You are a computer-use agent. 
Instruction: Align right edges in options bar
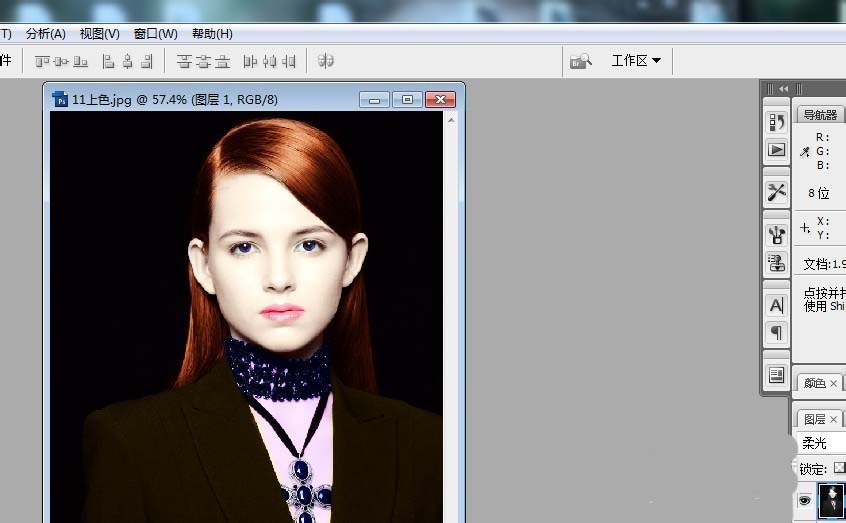pyautogui.click(x=147, y=62)
